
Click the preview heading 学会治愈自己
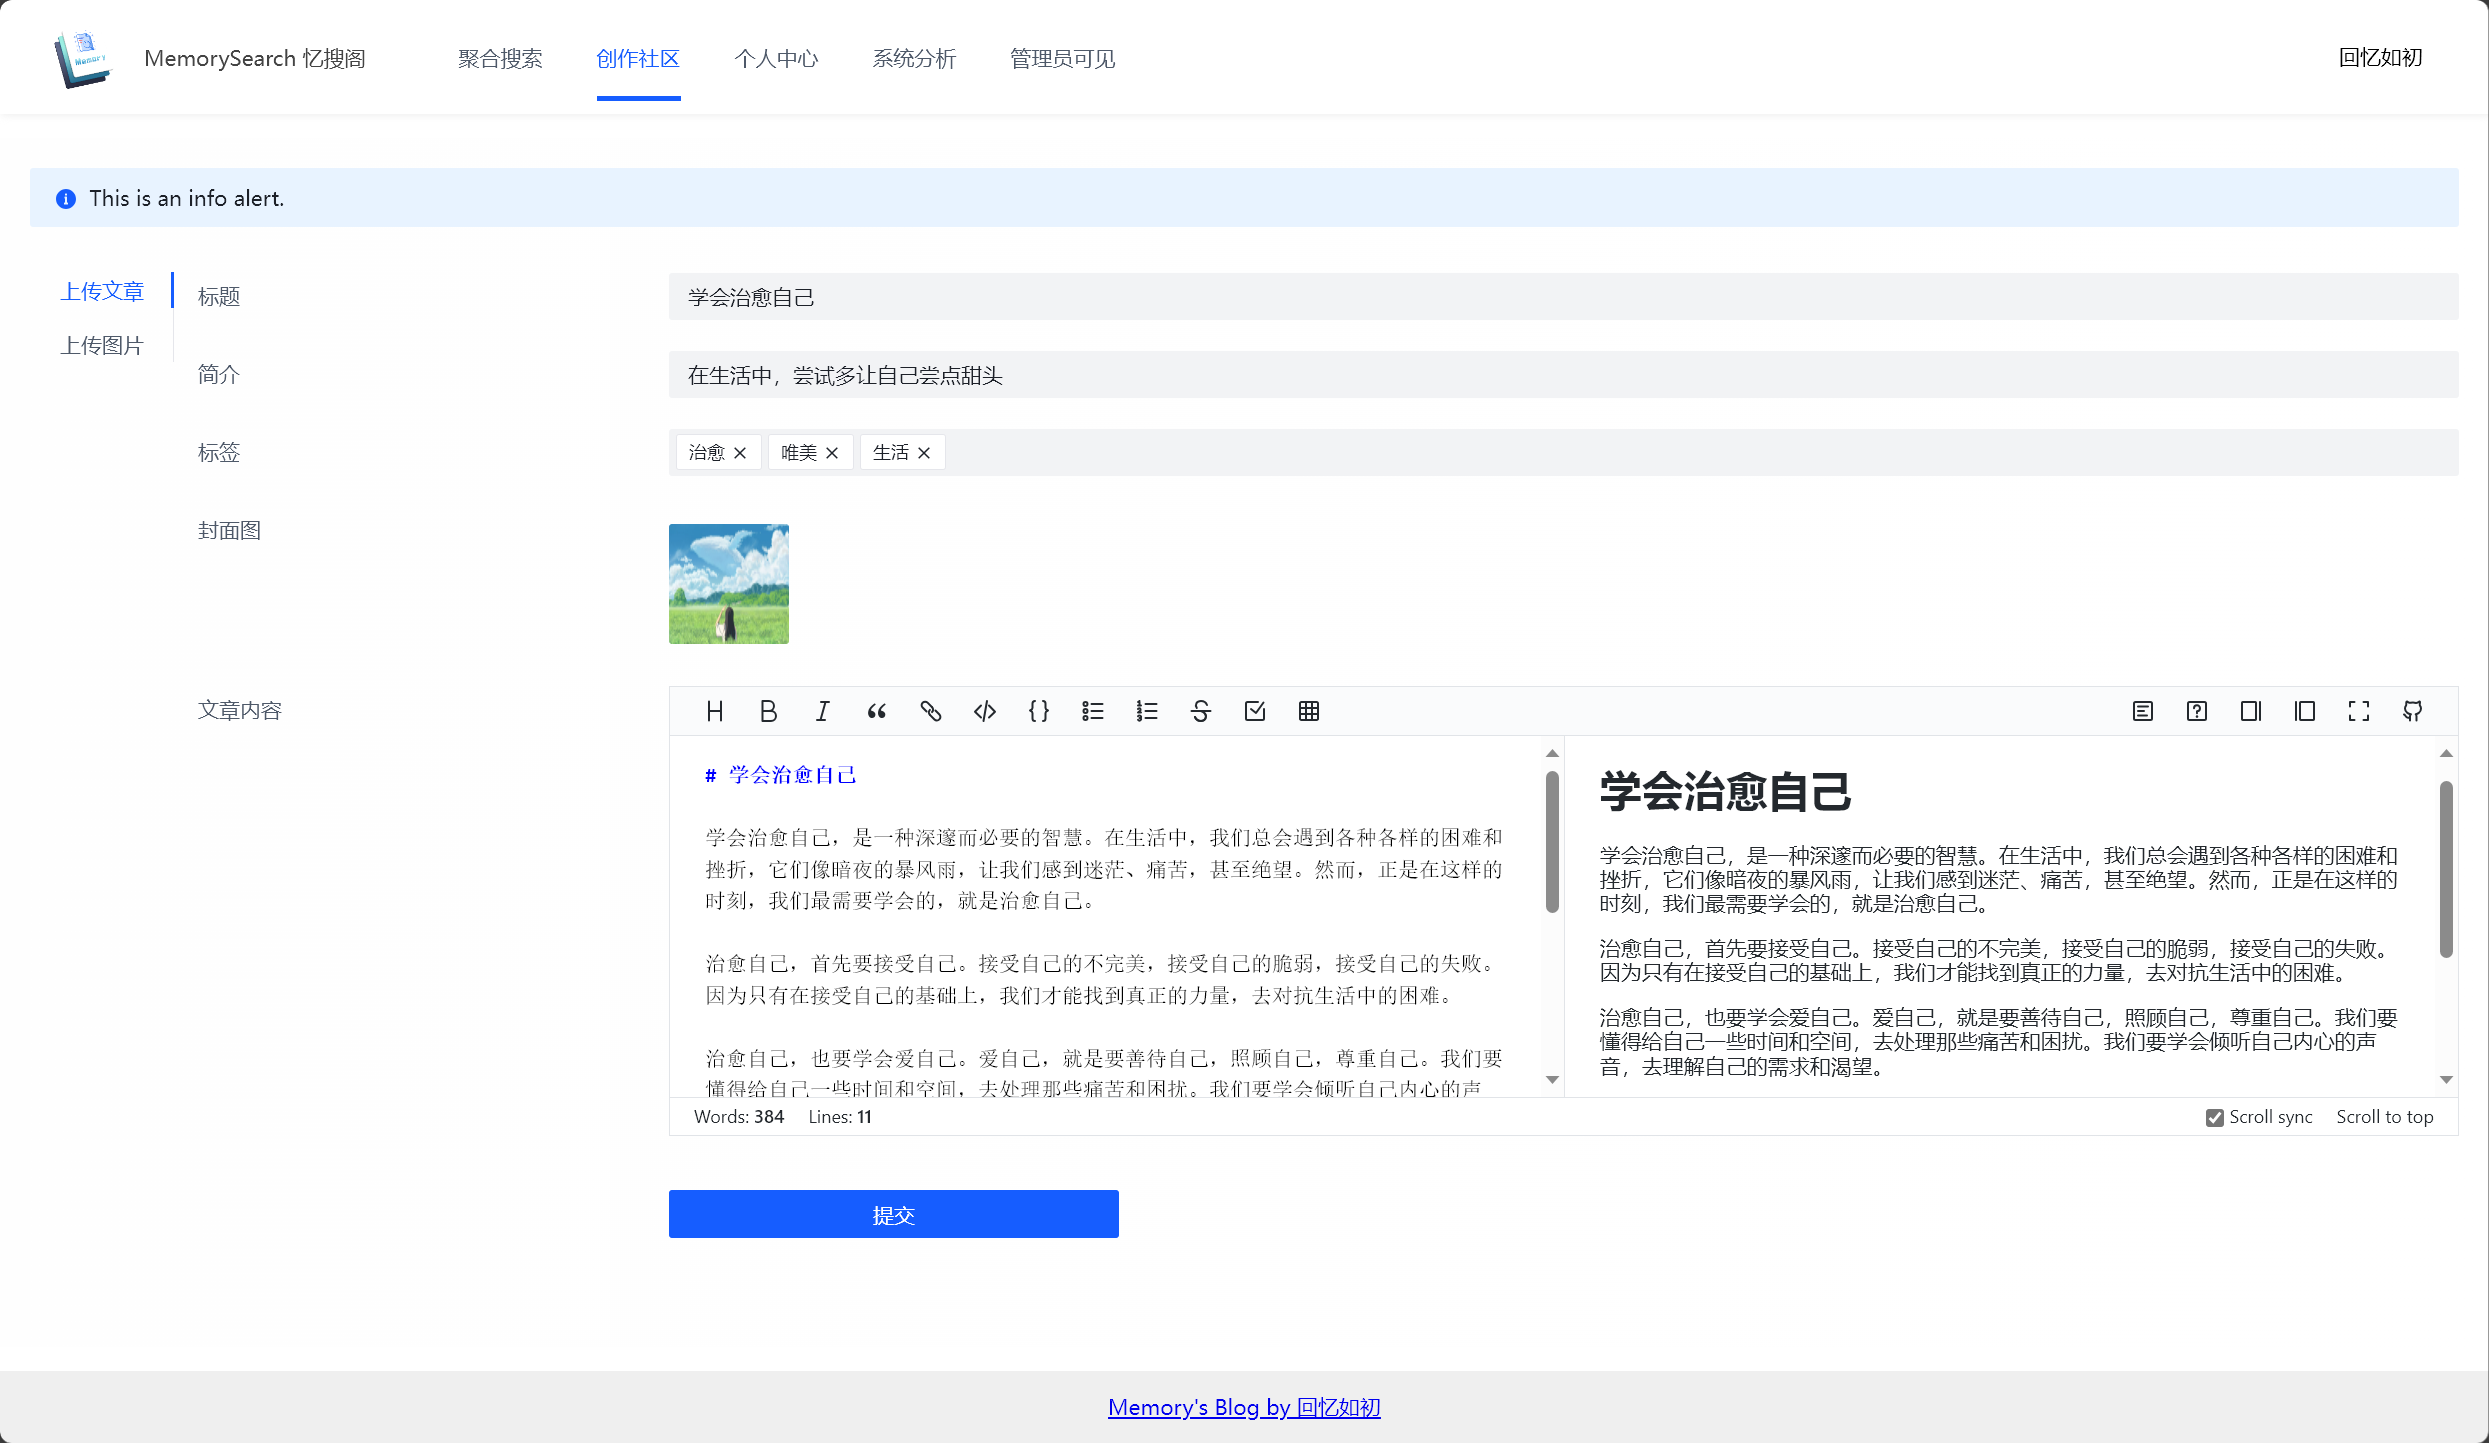[x=1725, y=792]
